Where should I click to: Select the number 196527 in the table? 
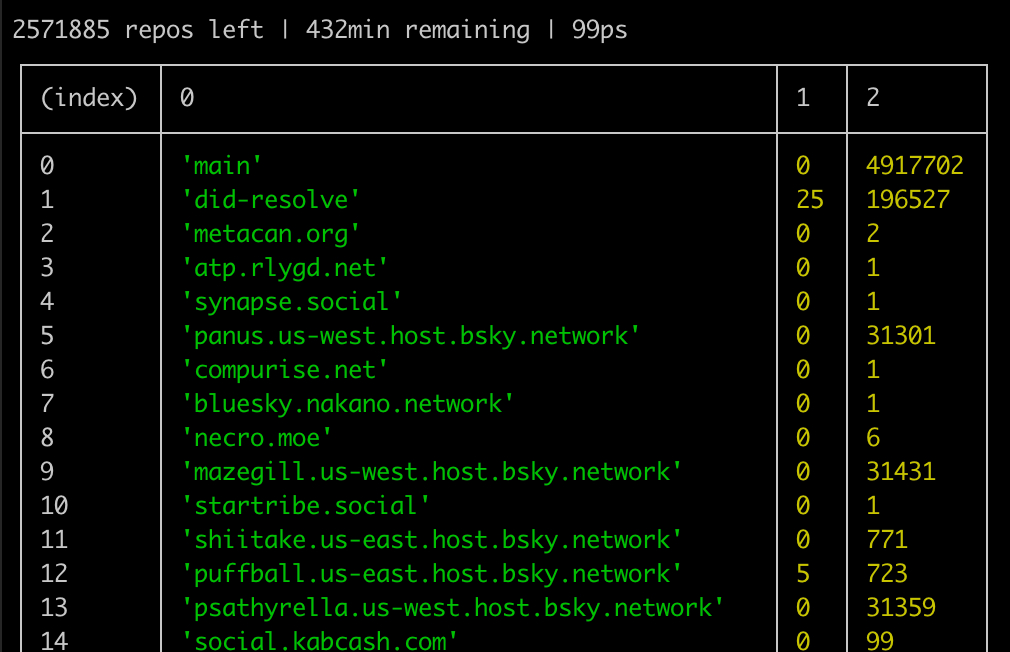[907, 200]
